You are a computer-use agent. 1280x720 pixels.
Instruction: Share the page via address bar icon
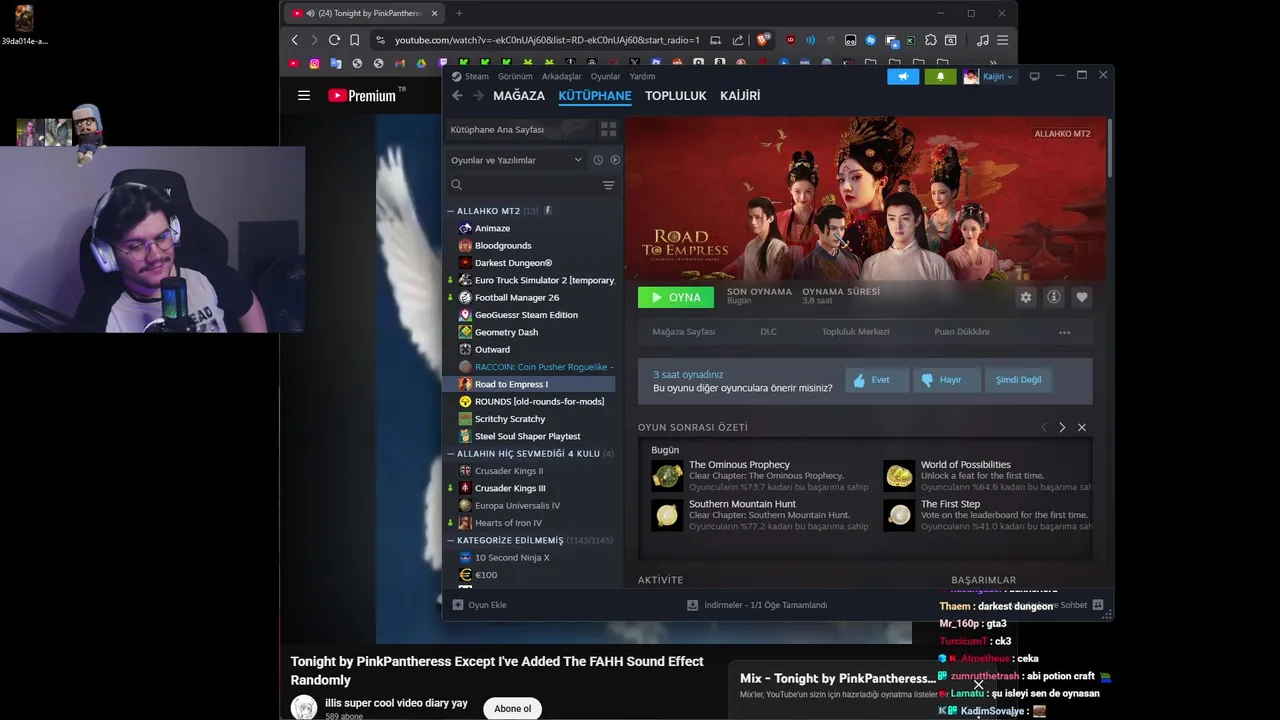click(x=738, y=40)
